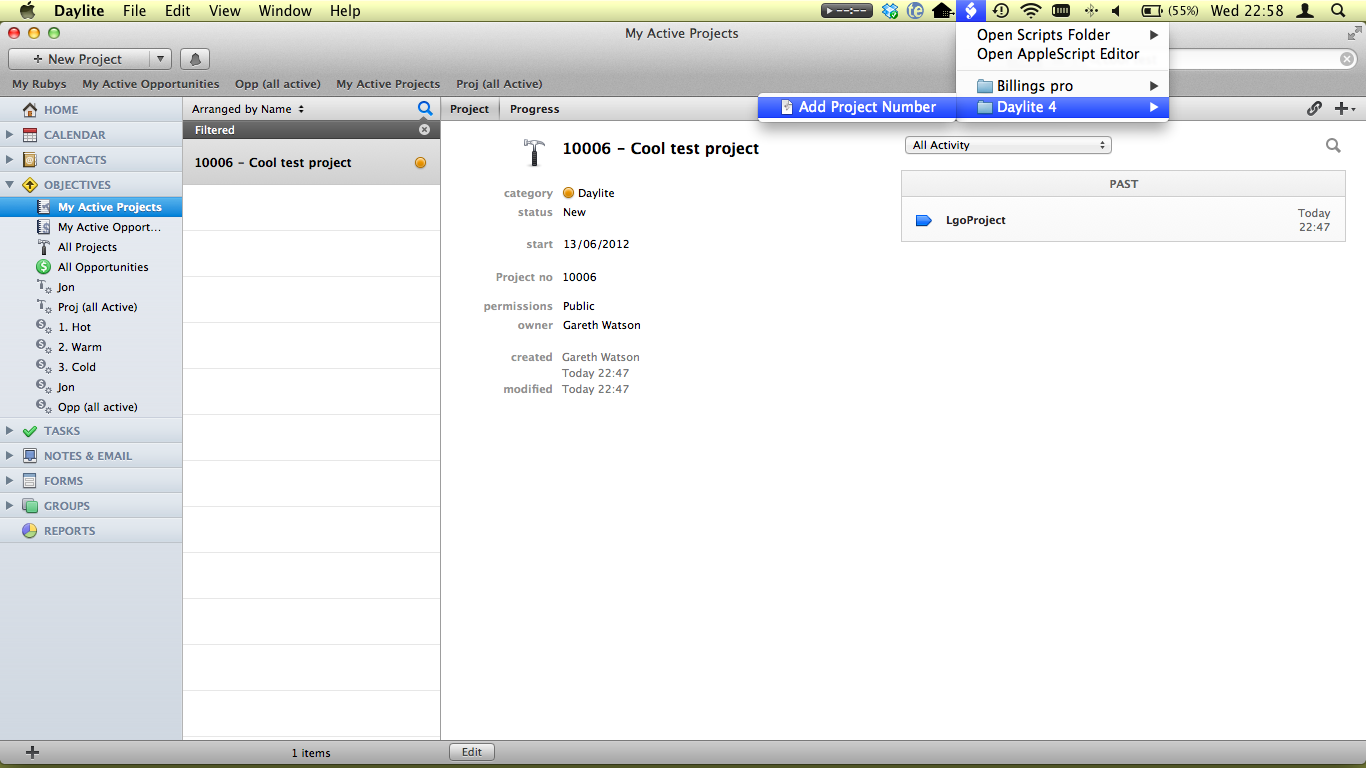Viewport: 1366px width, 768px height.
Task: Expand the FORMS section
Action: tap(9, 481)
